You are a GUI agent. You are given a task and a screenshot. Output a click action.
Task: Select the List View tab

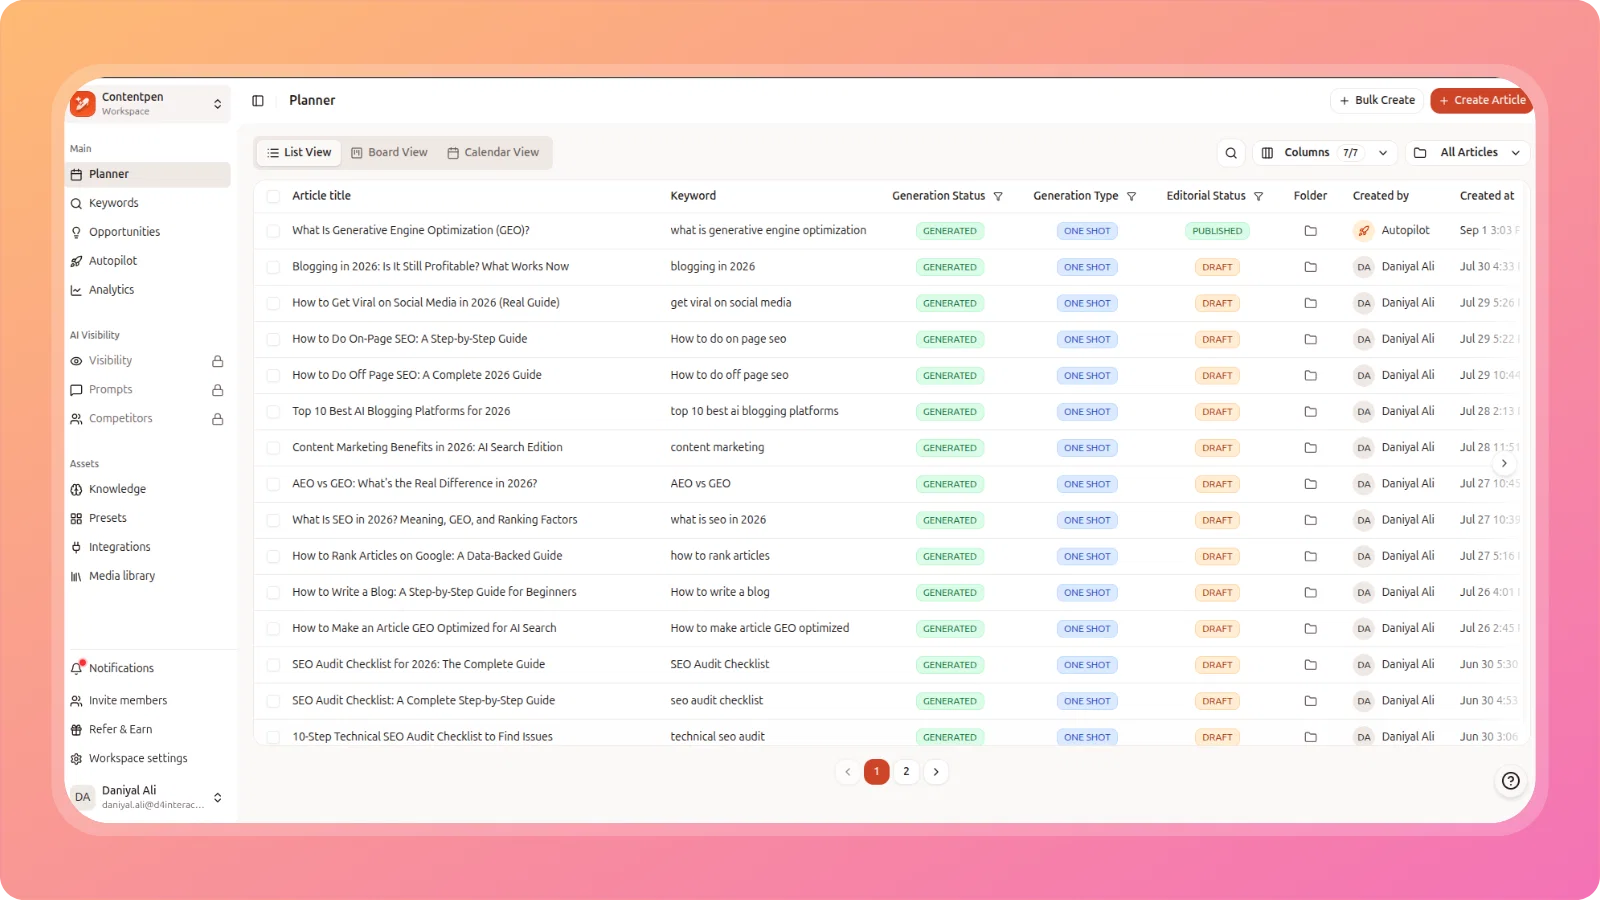[x=299, y=153]
